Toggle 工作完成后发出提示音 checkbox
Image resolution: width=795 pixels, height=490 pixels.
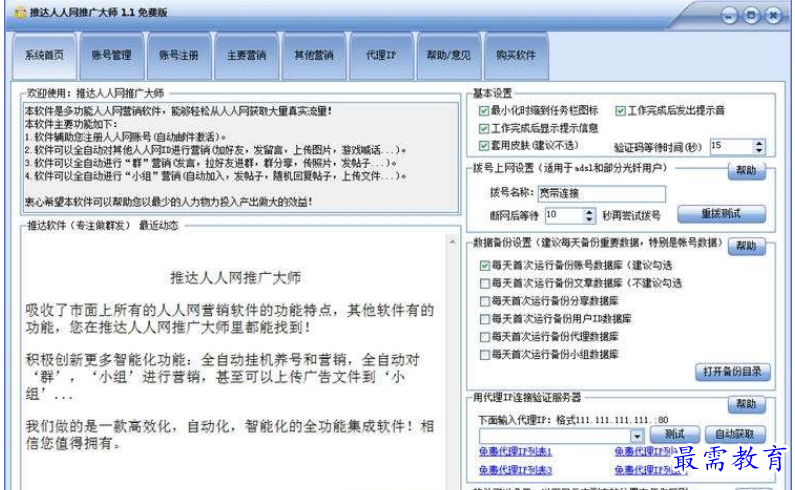(620, 111)
